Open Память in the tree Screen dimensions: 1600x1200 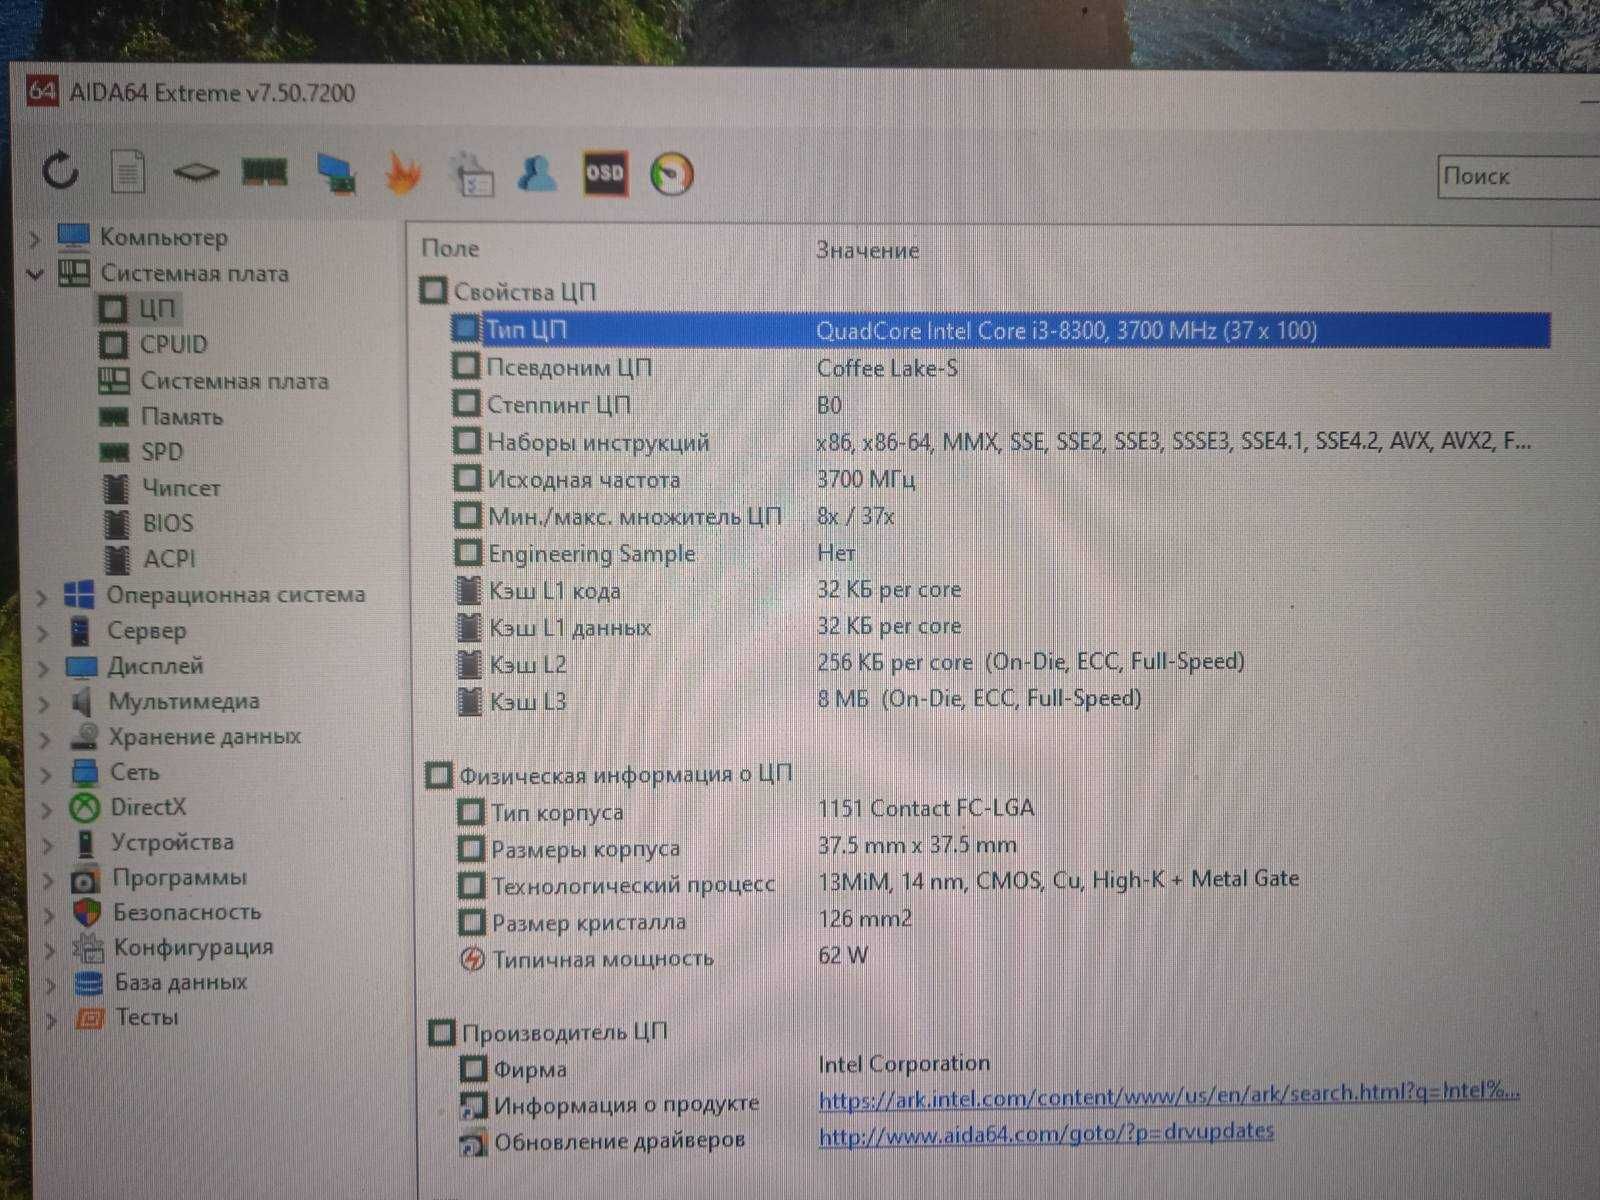(x=161, y=416)
